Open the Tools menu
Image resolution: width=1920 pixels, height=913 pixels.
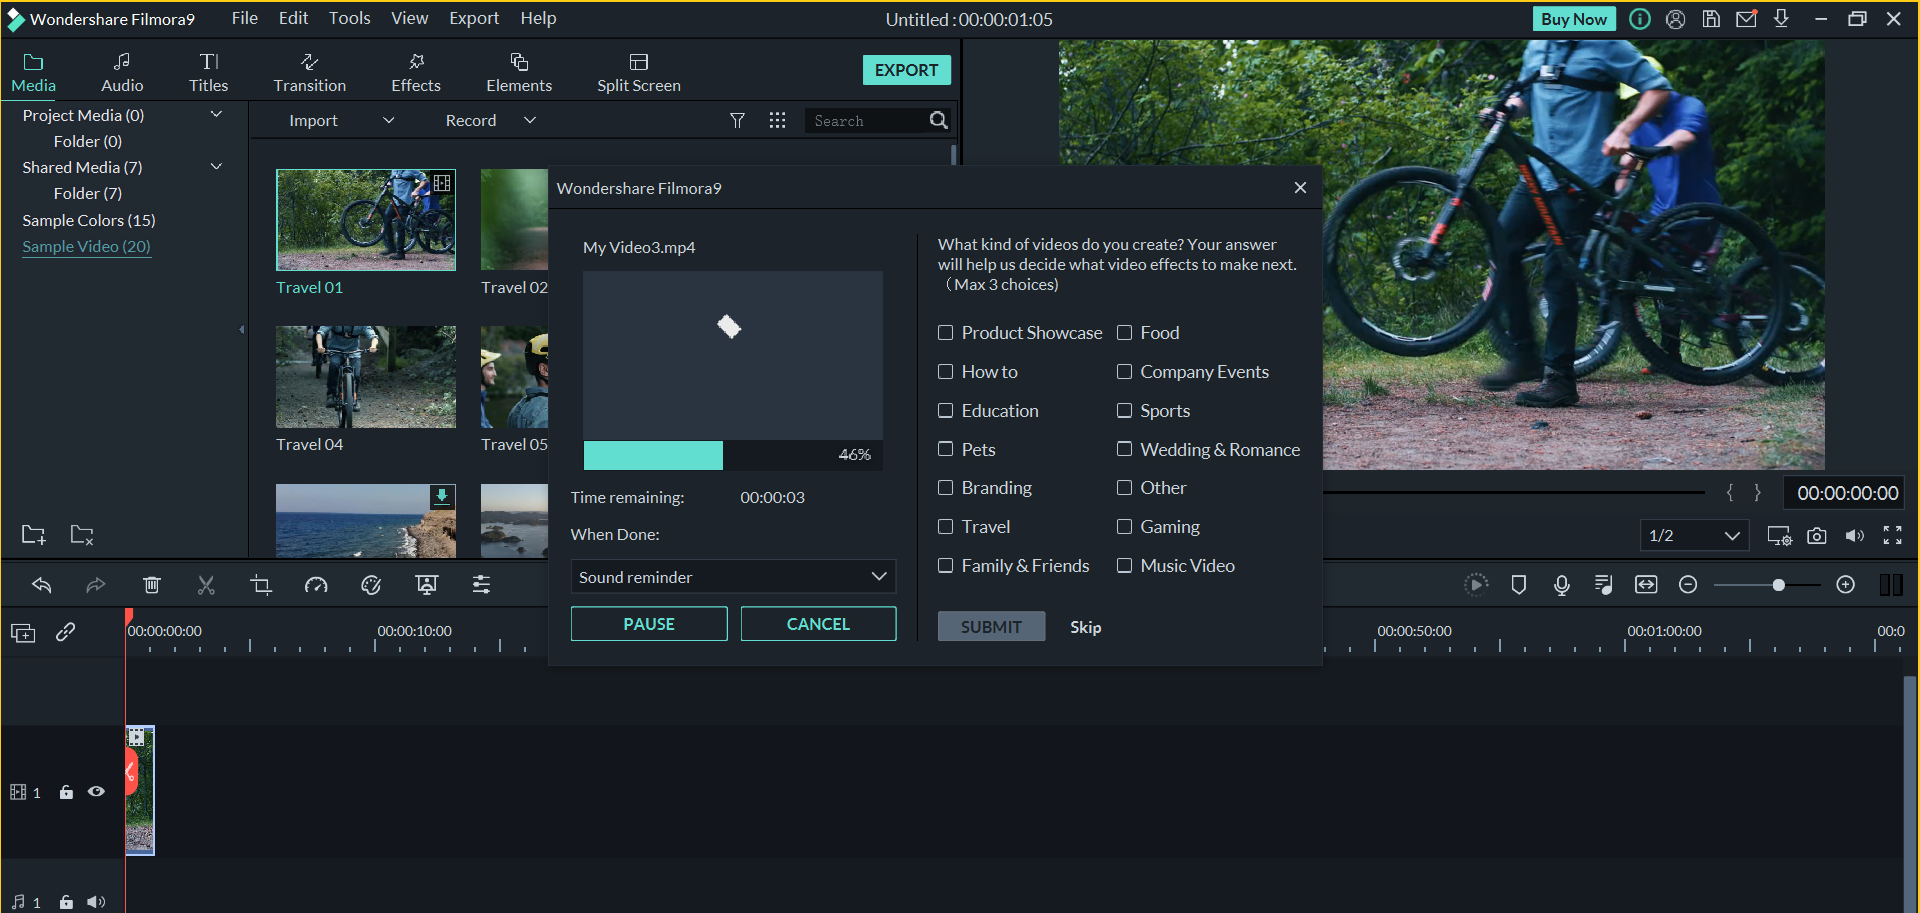349,18
